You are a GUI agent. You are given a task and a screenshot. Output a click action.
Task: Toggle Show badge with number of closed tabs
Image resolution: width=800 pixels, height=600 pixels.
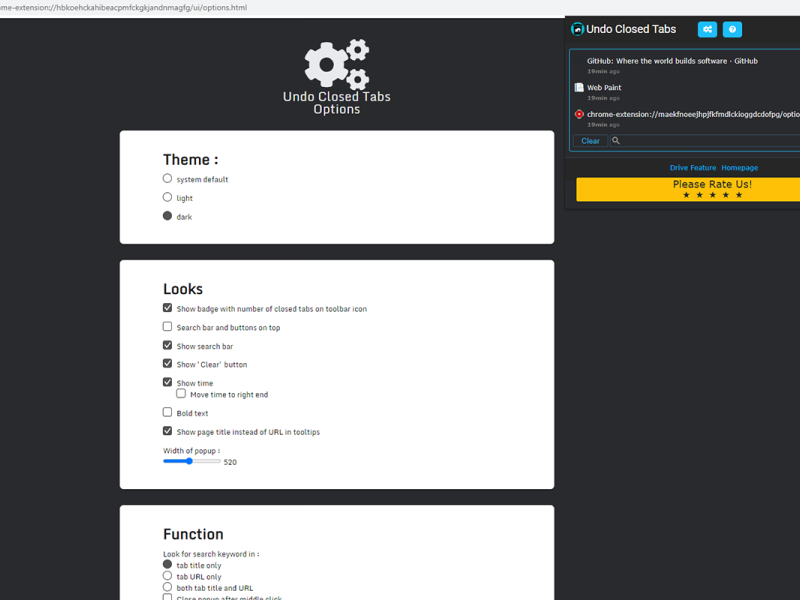click(167, 308)
